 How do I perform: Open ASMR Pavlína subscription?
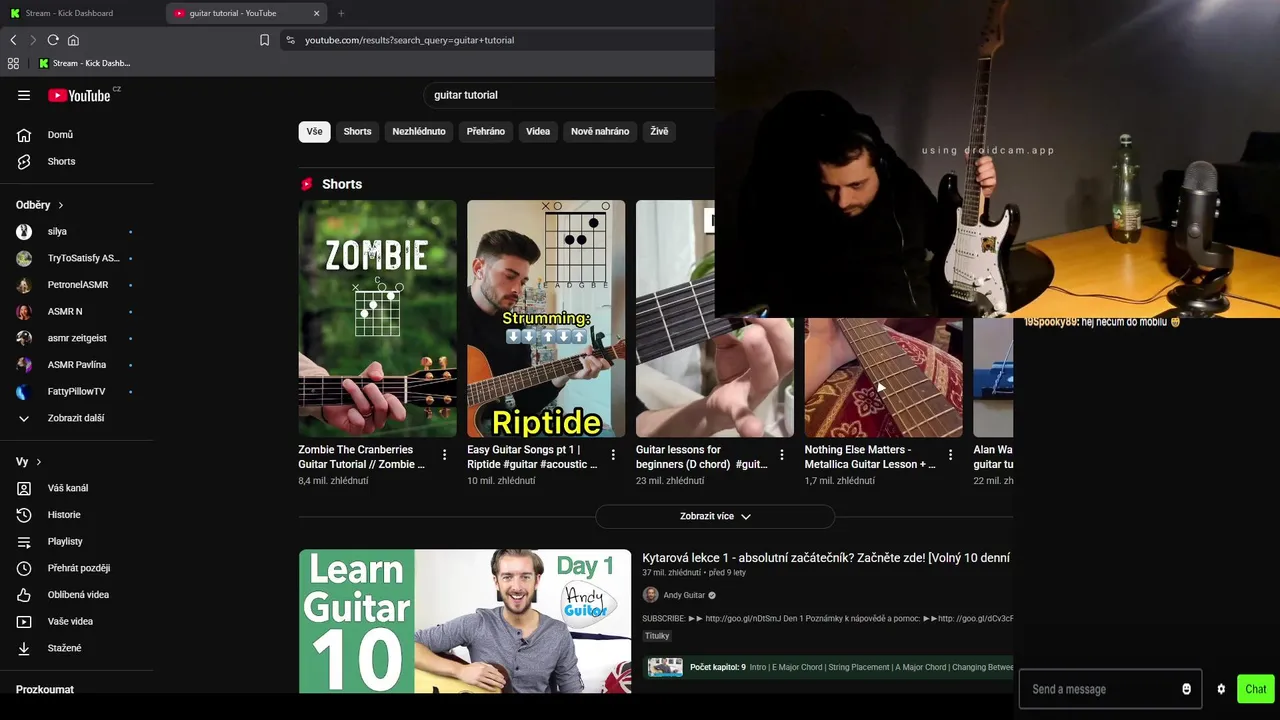pos(76,365)
